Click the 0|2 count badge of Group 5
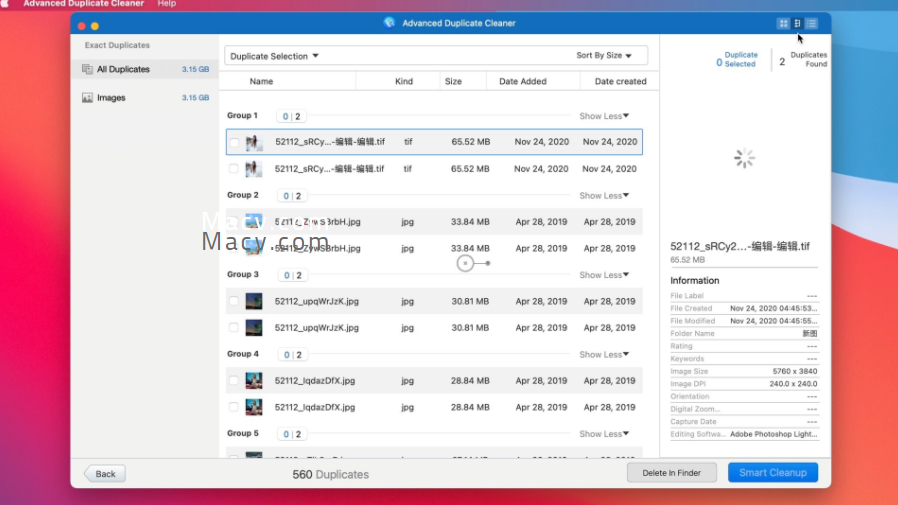The height and width of the screenshot is (505, 898). click(x=292, y=434)
